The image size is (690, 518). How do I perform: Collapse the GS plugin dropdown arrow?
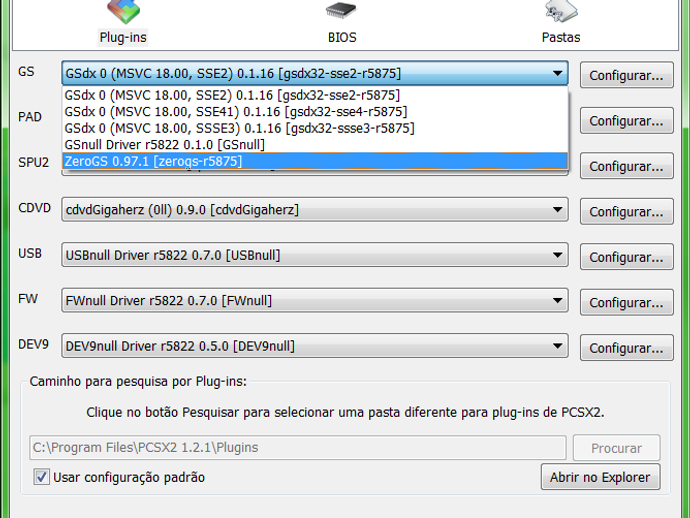(x=557, y=73)
